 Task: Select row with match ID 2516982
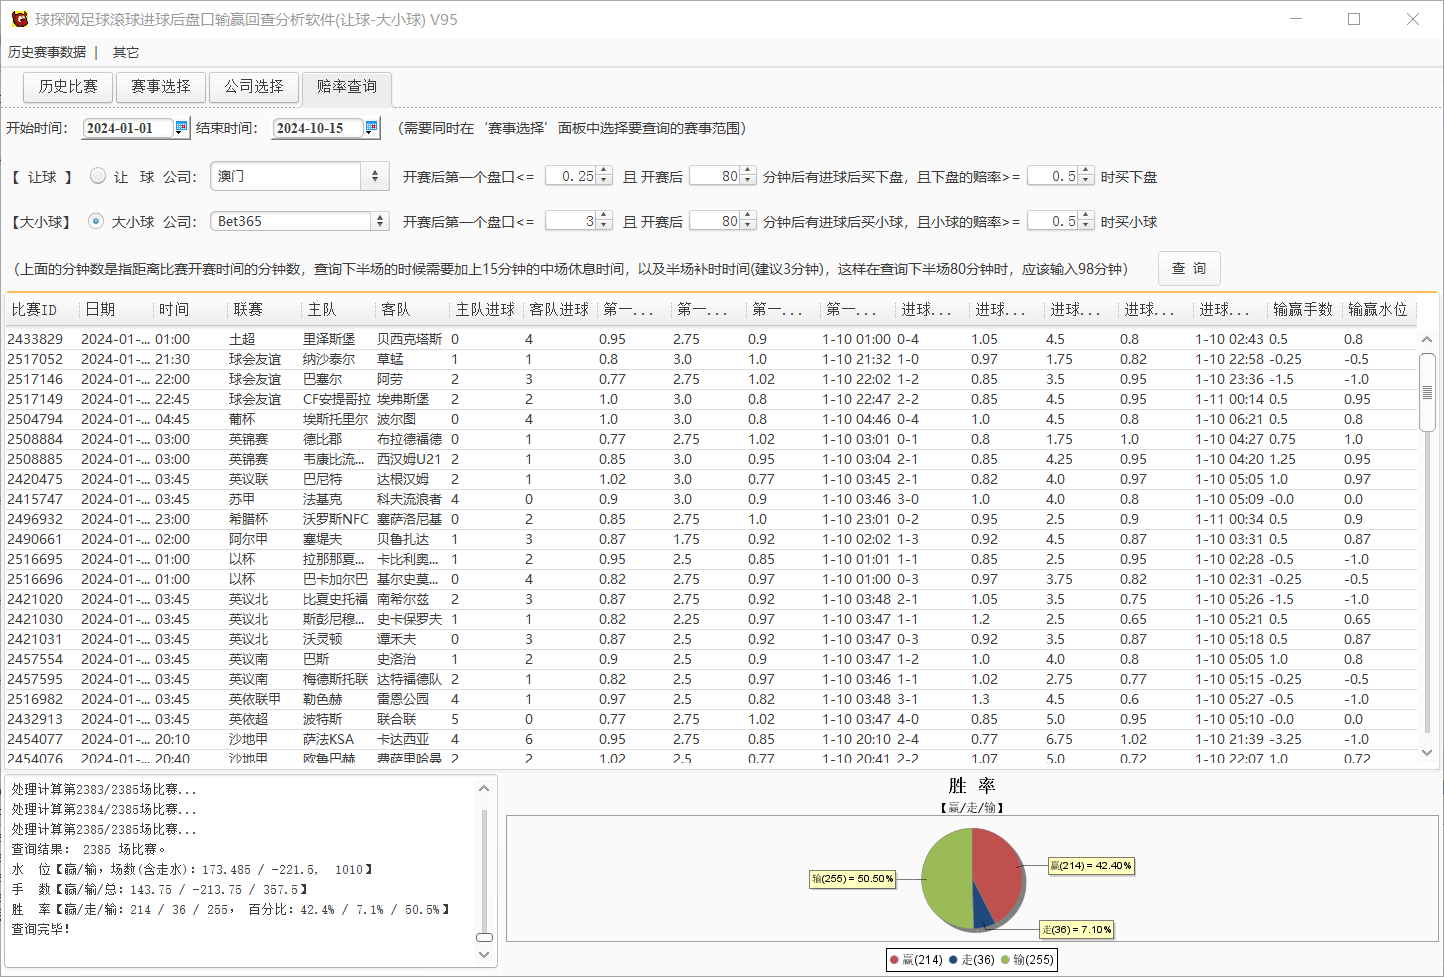tap(711, 699)
